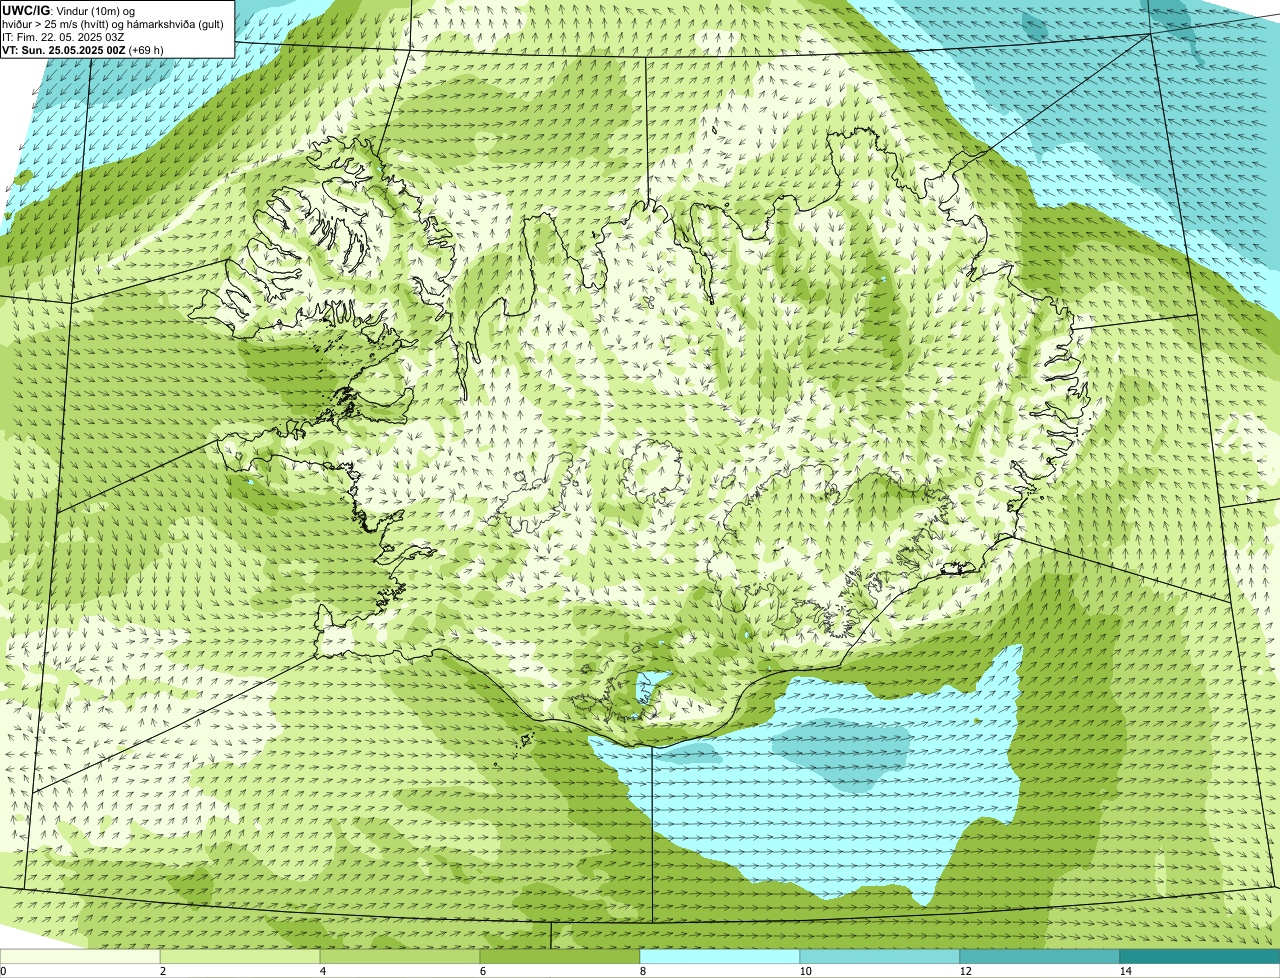The image size is (1280, 978).
Task: Click the scale label '6' on the color bar
Action: click(x=482, y=971)
